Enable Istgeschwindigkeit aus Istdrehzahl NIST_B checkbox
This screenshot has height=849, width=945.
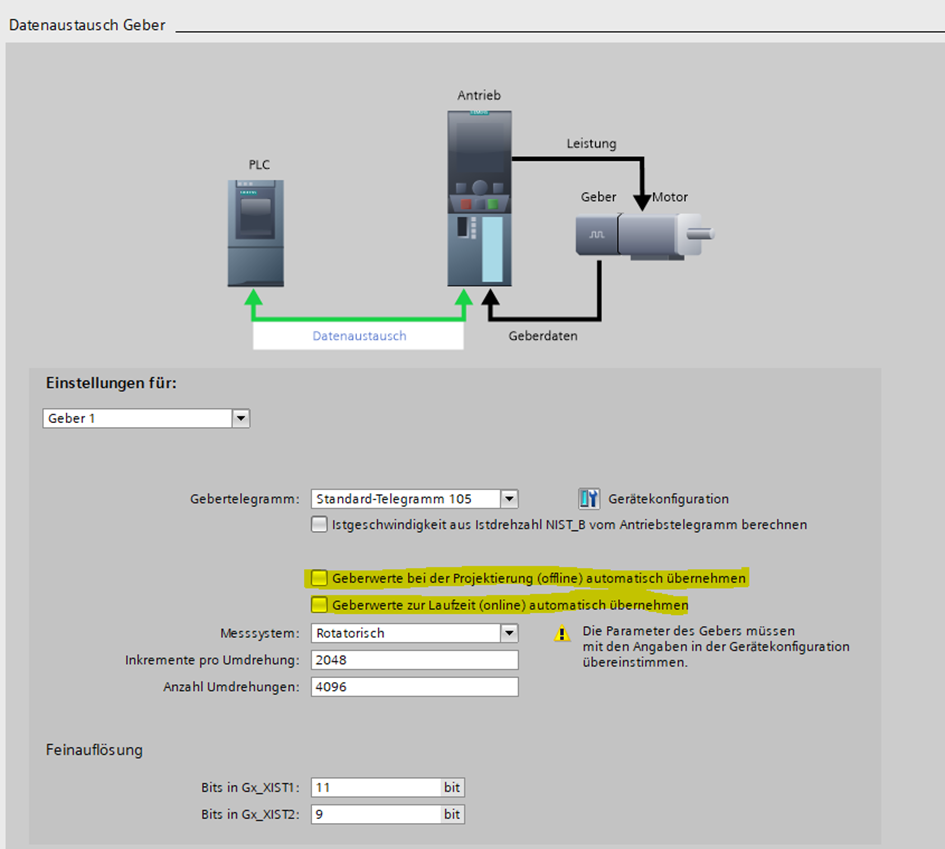[319, 524]
